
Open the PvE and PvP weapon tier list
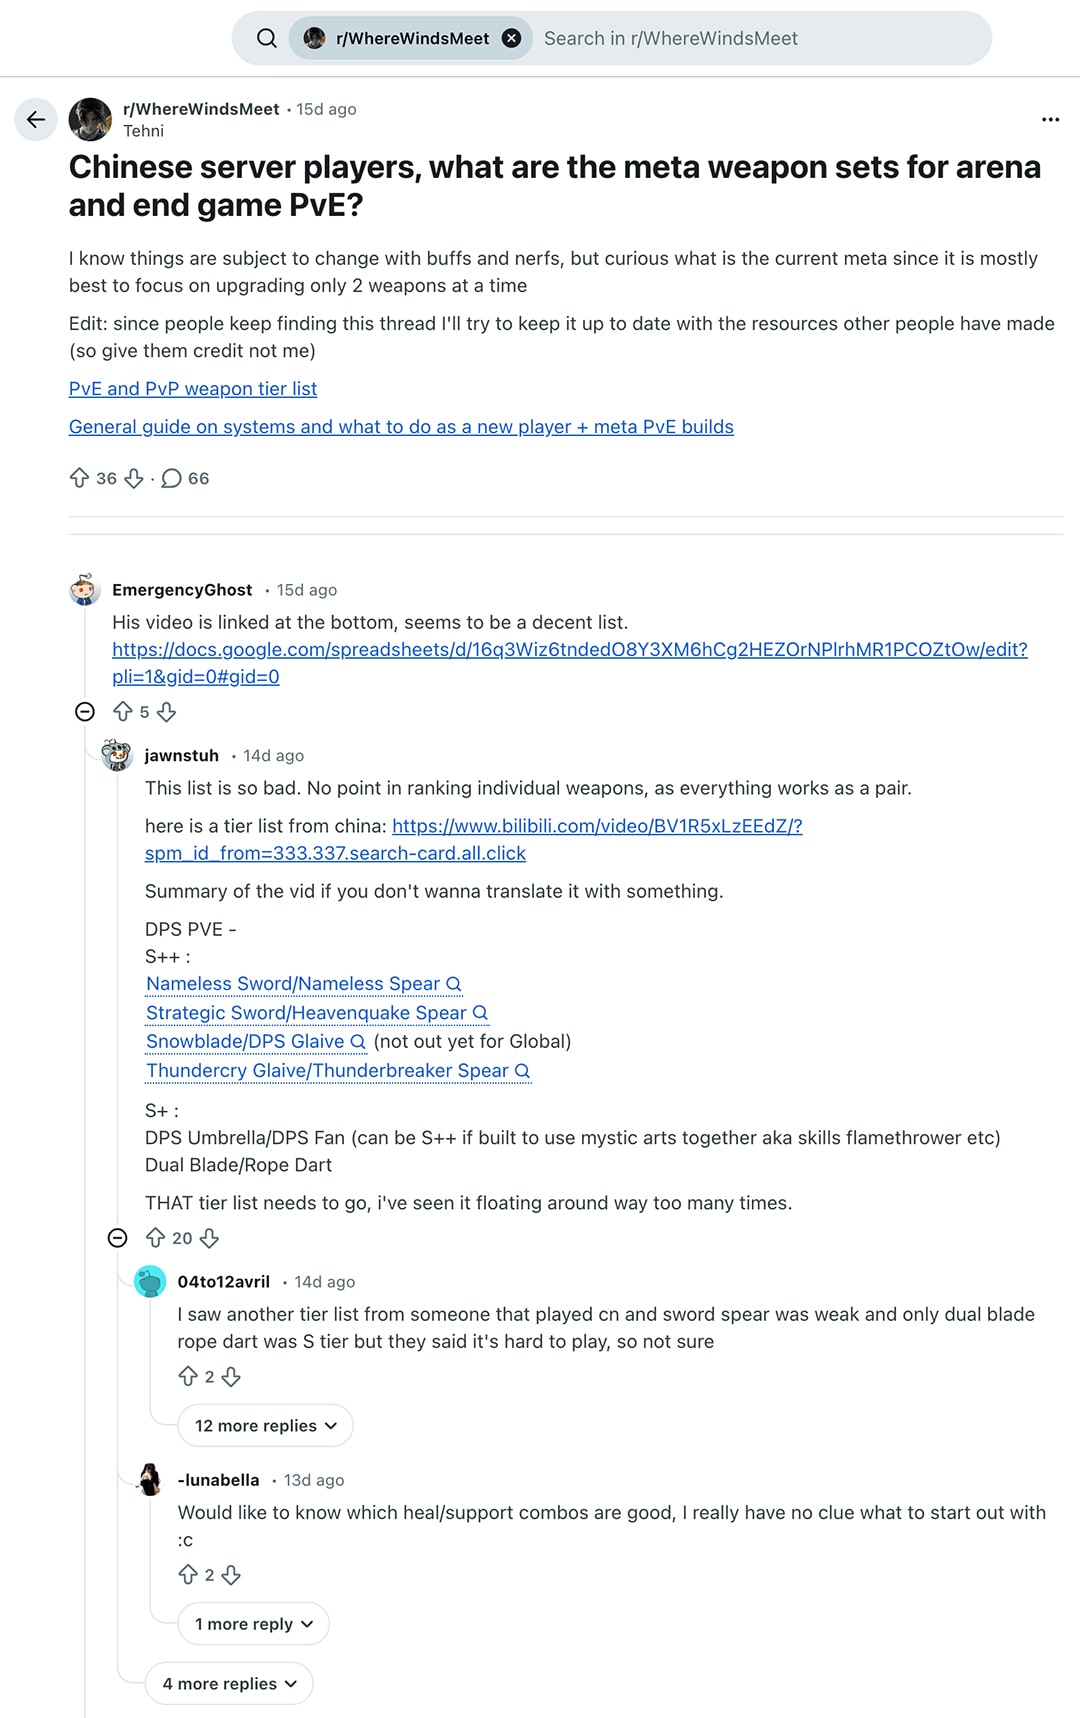pos(192,389)
